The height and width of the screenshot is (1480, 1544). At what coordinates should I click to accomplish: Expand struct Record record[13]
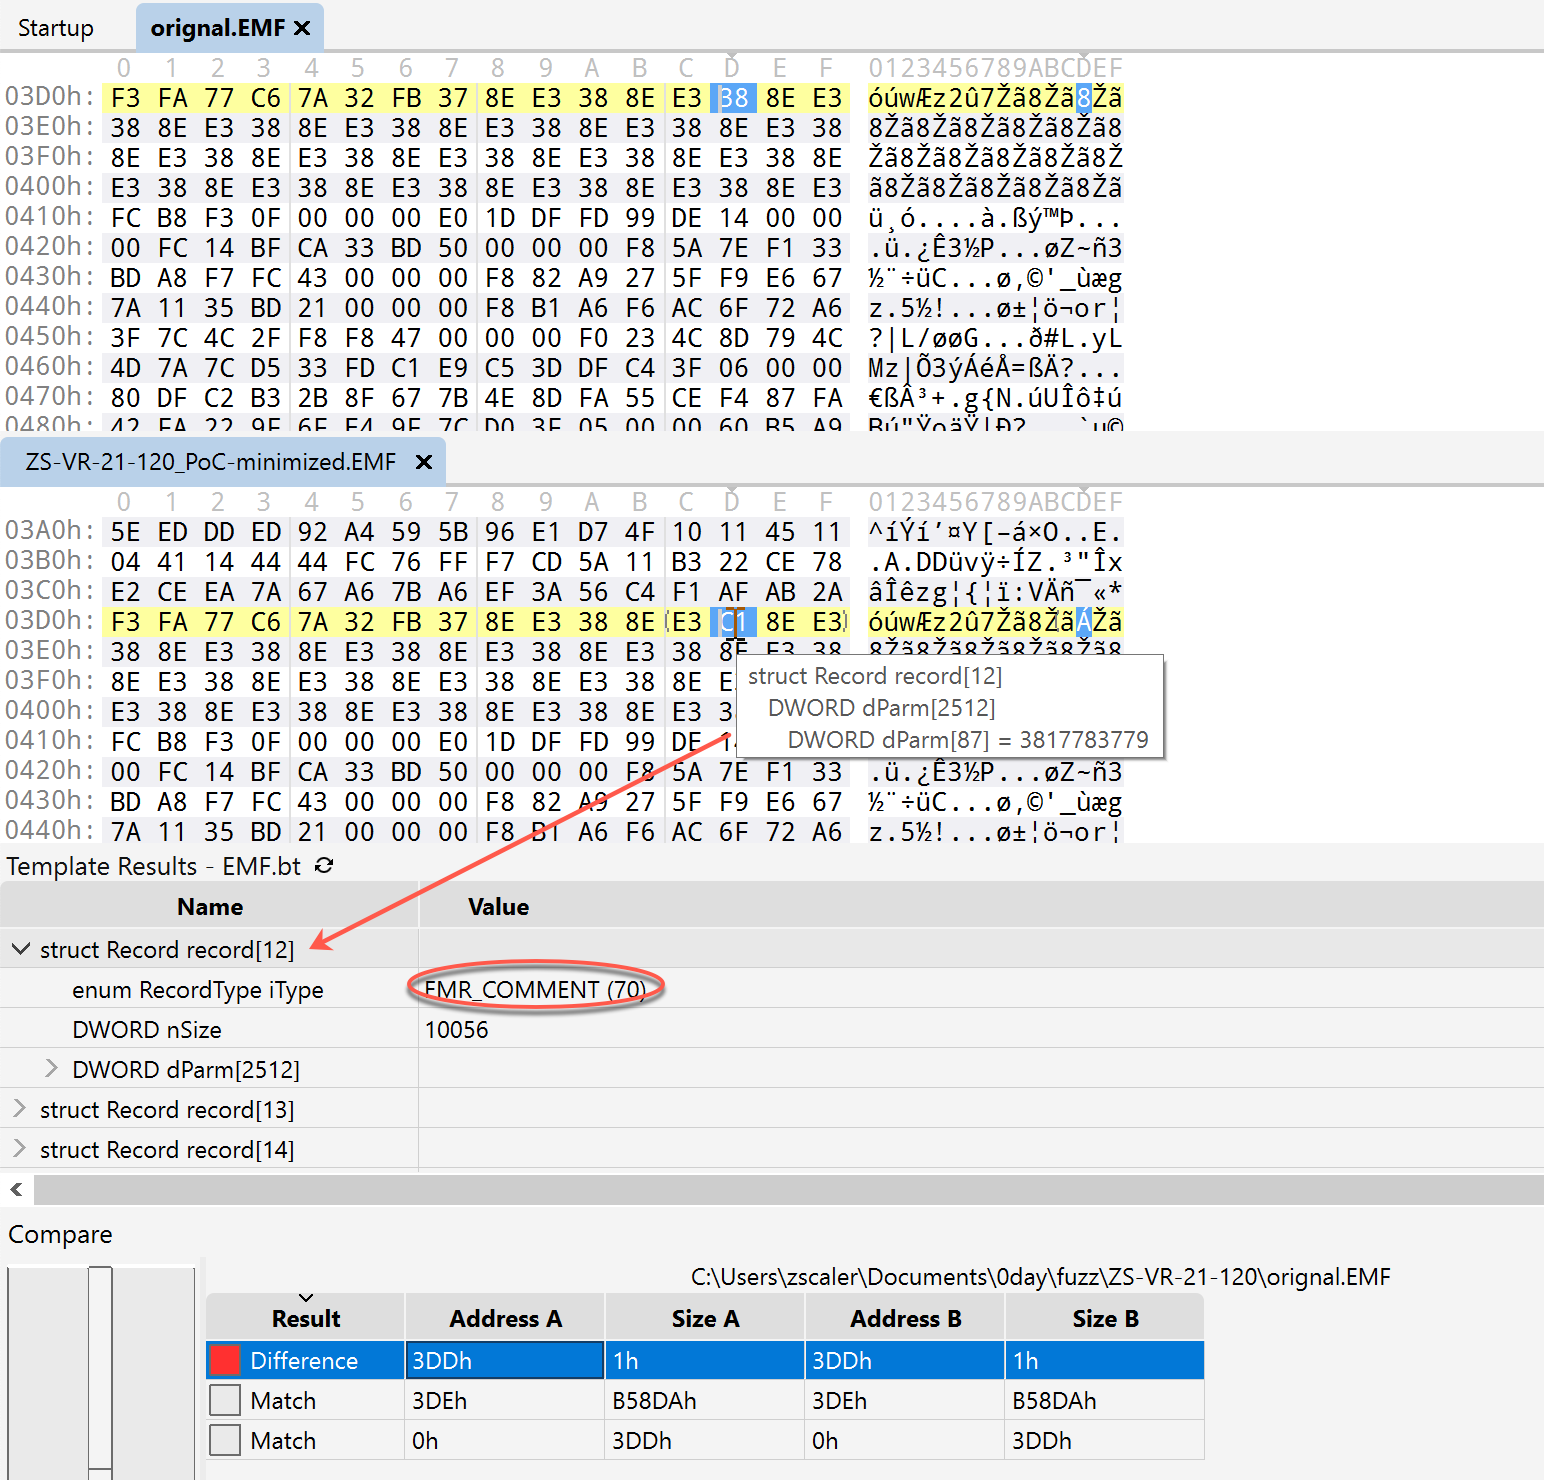(20, 1109)
